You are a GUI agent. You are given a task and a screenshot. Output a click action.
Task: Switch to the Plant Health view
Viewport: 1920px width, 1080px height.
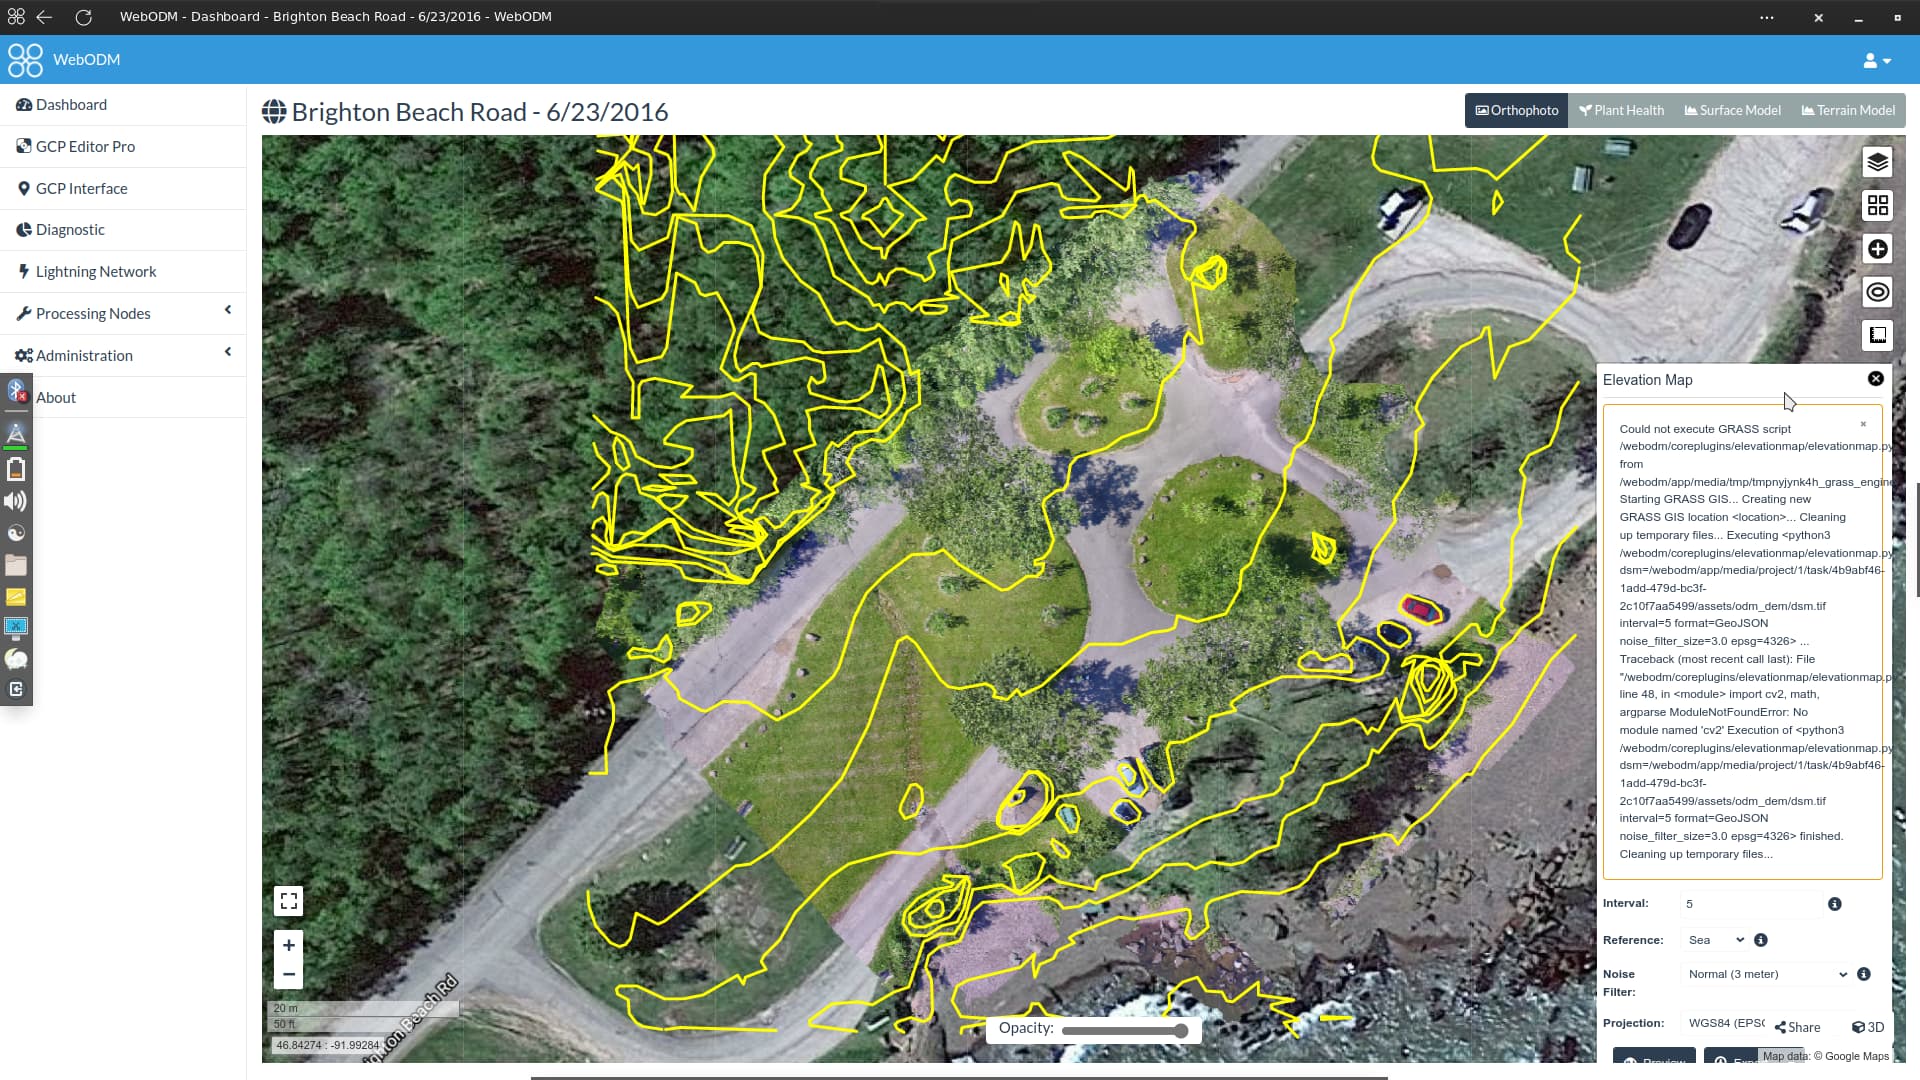(1620, 110)
